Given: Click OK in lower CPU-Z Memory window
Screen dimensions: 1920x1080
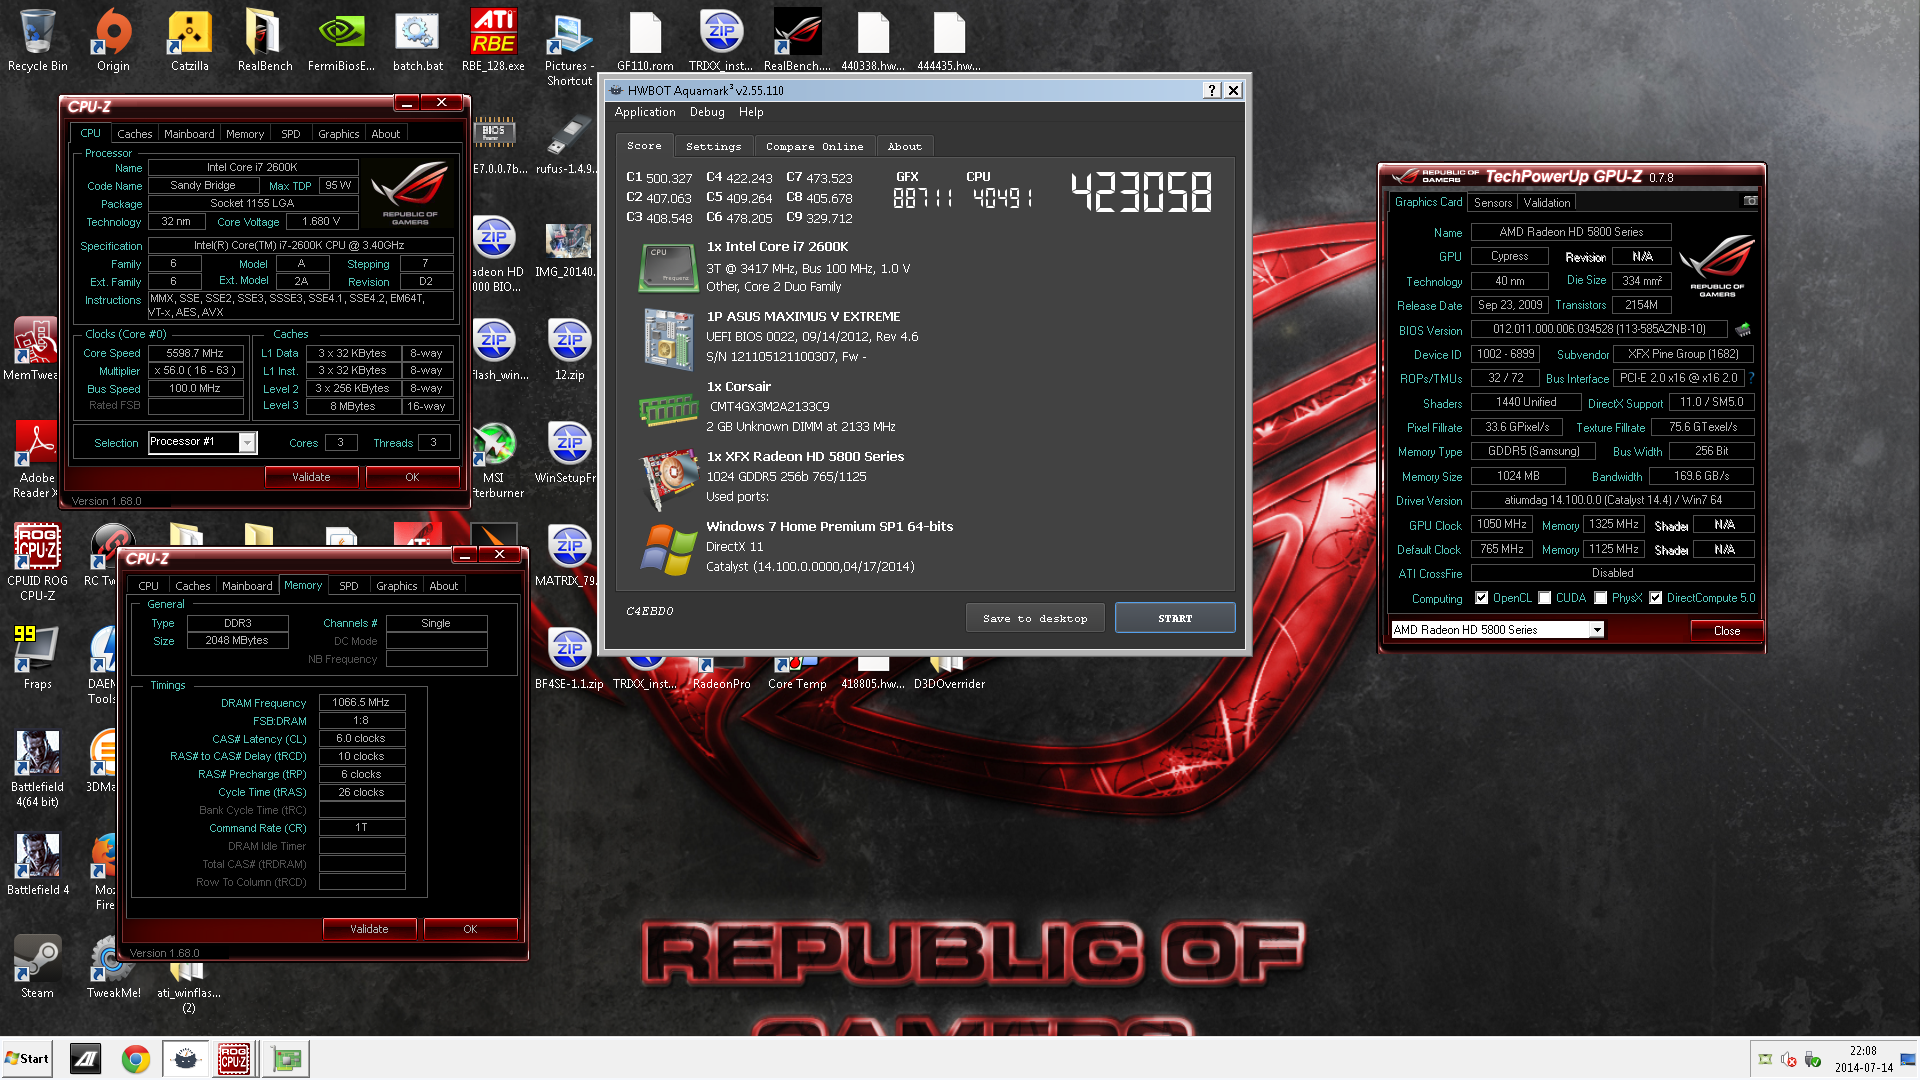Looking at the screenshot, I should pyautogui.click(x=470, y=929).
